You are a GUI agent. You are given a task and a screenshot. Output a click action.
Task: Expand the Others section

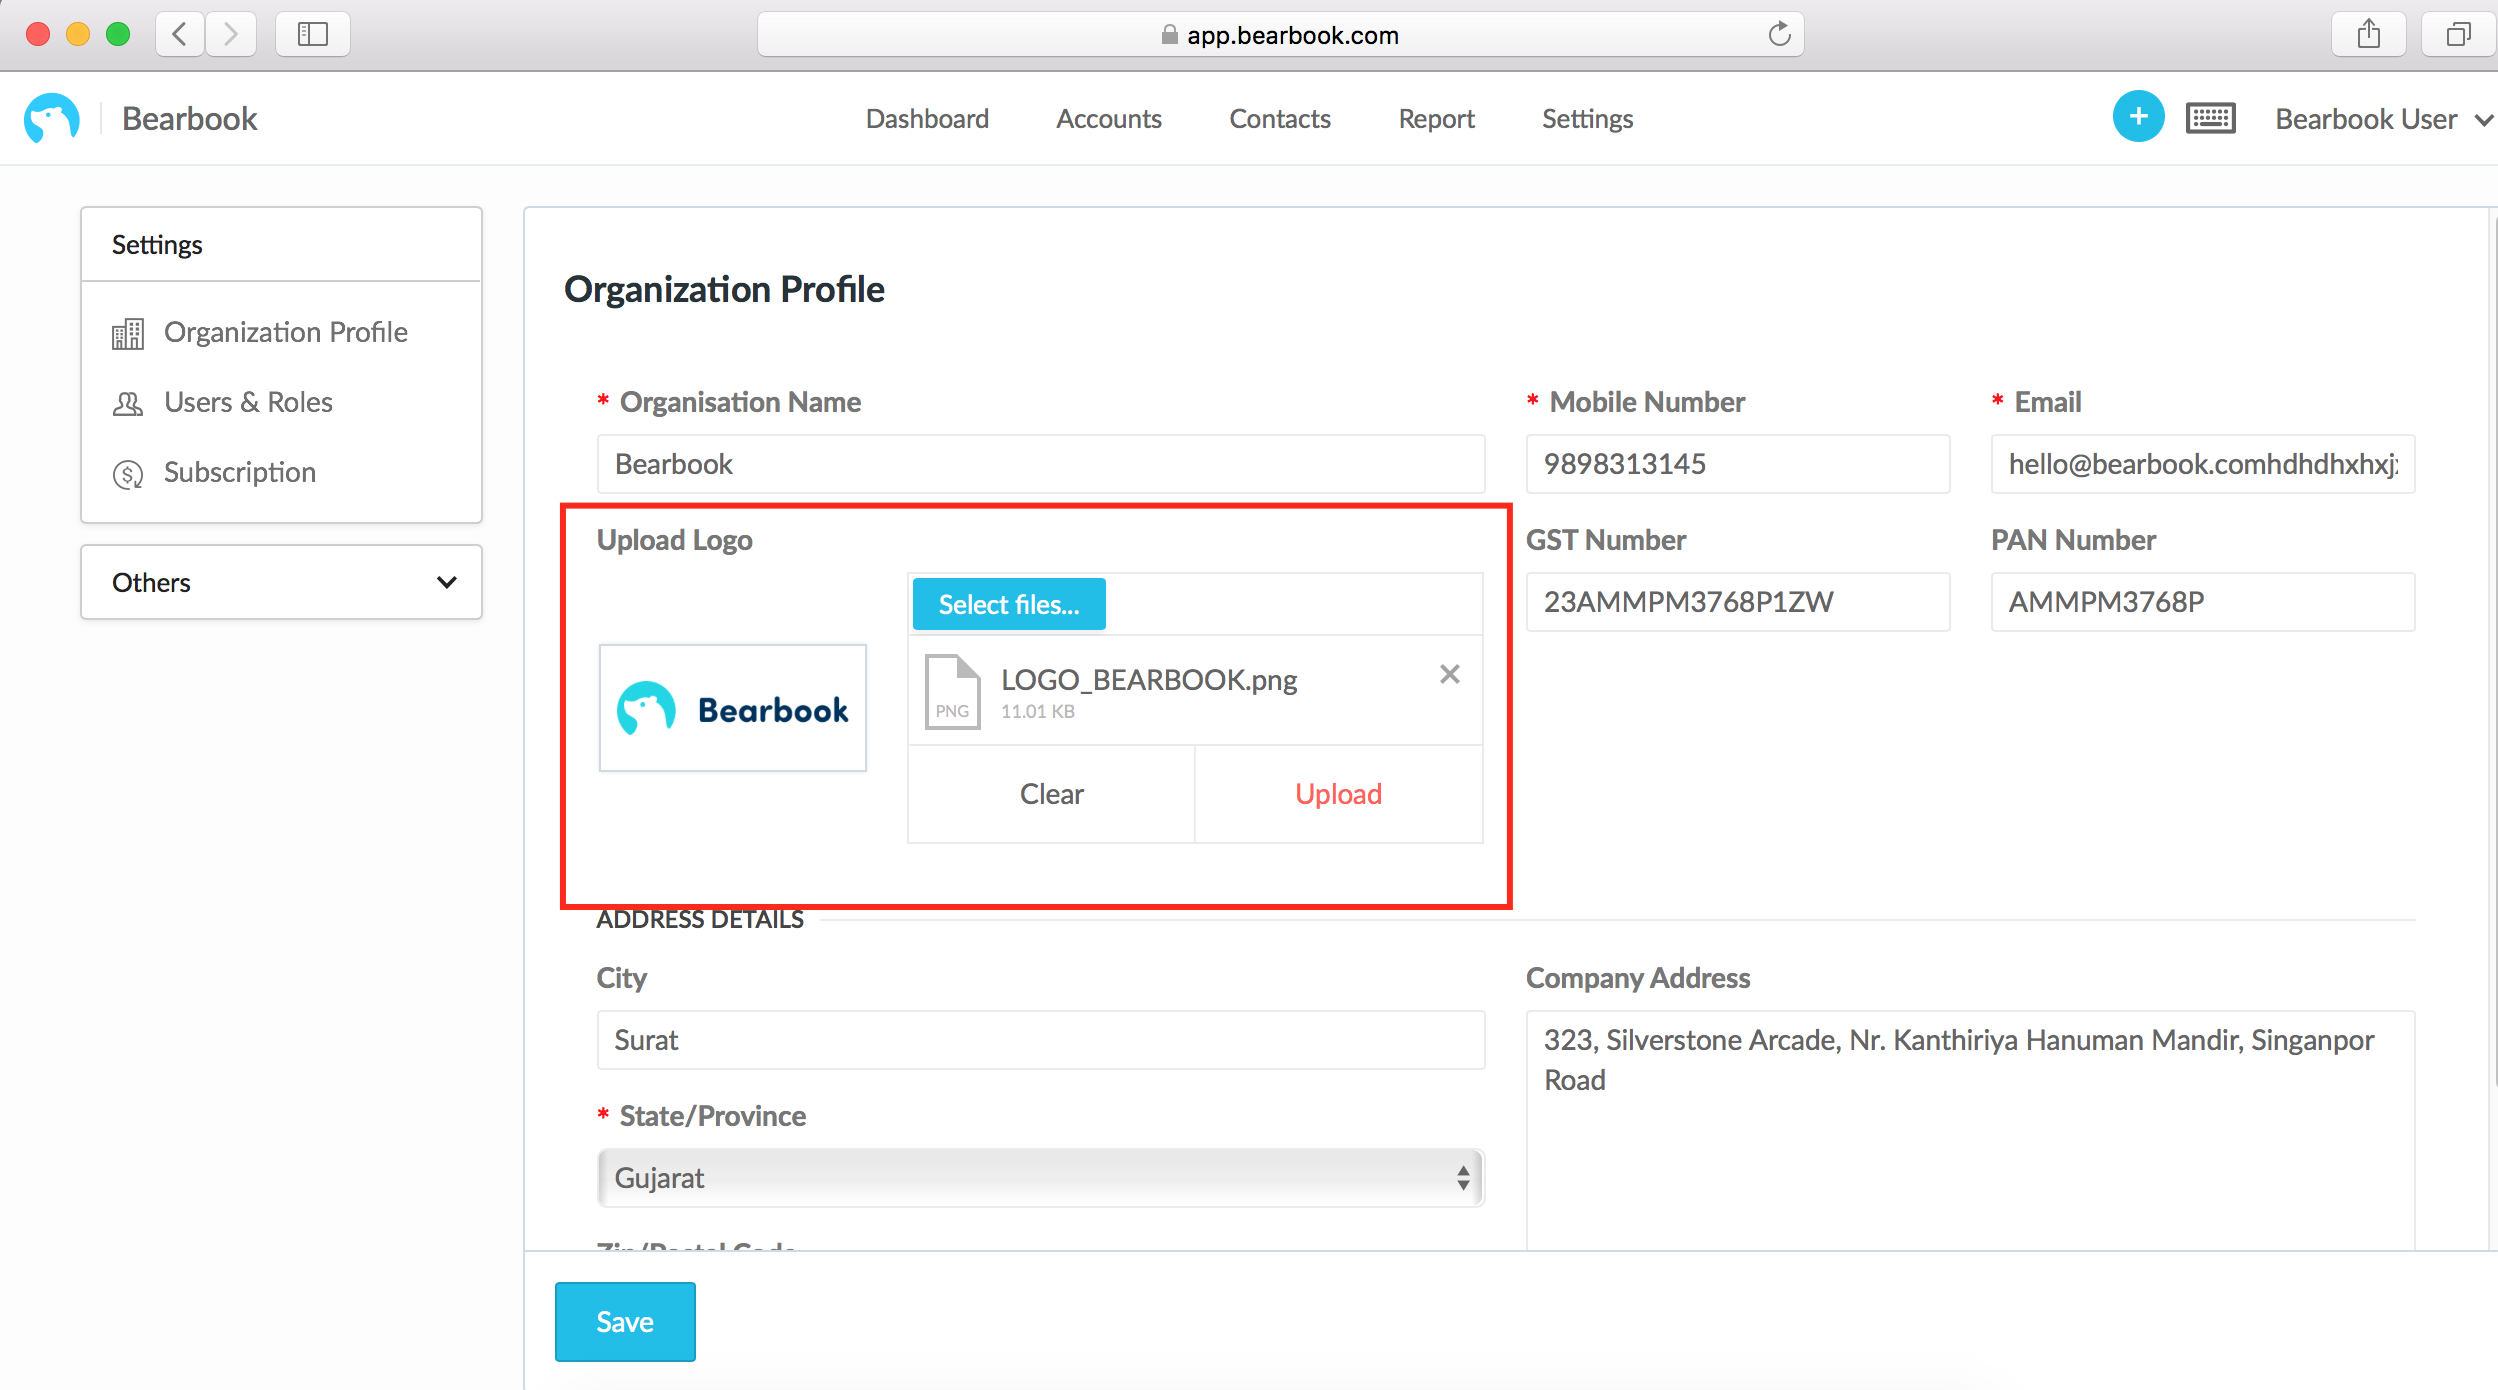coord(281,582)
